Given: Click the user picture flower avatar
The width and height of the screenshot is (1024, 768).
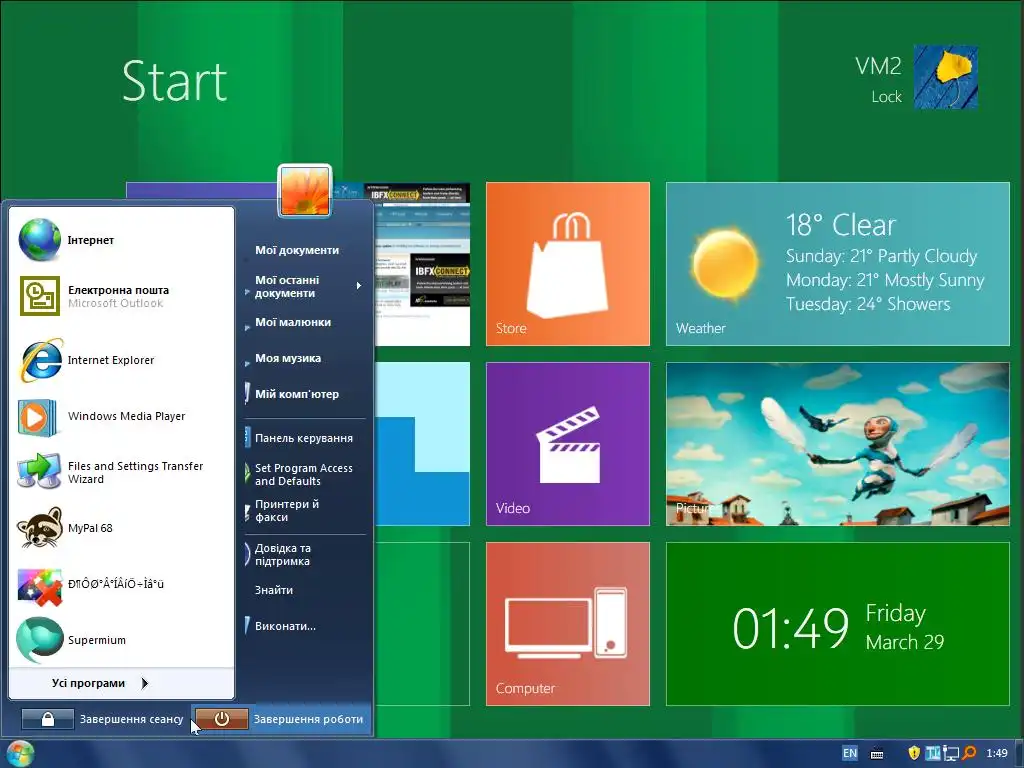Looking at the screenshot, I should [304, 190].
